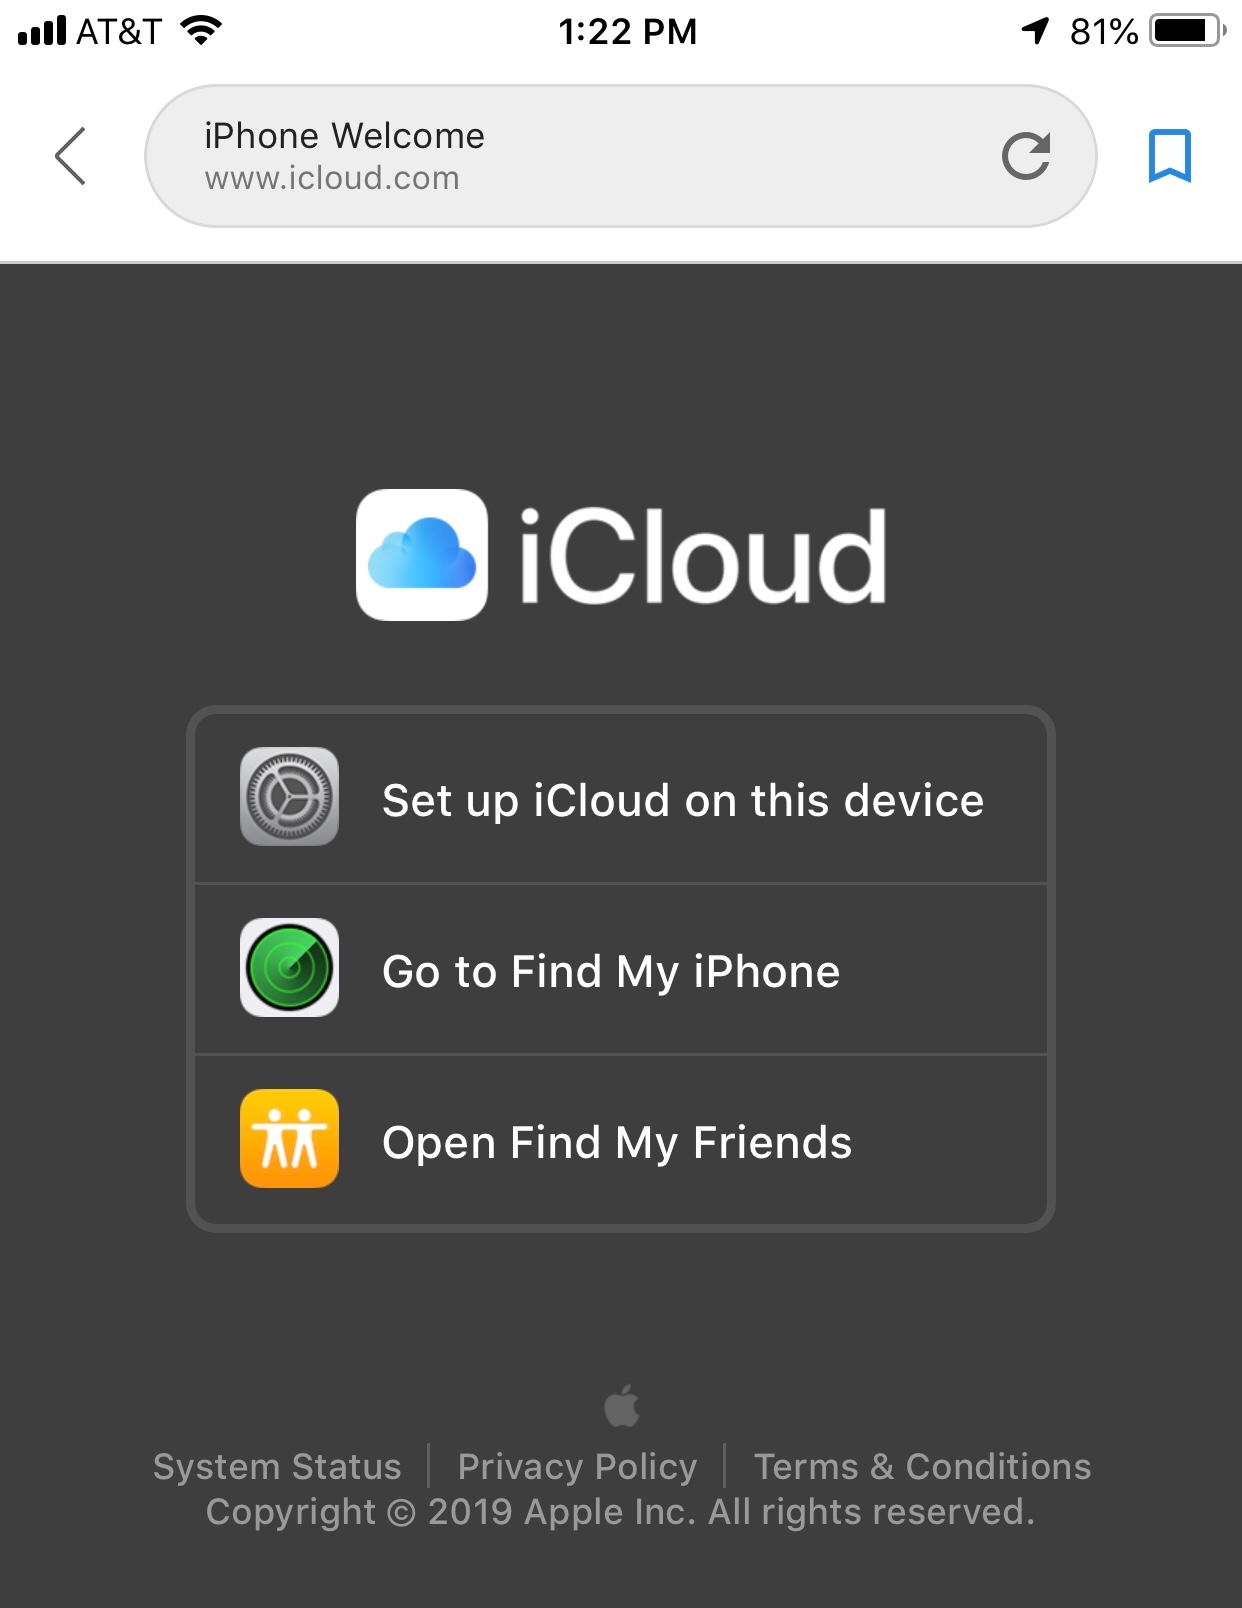The height and width of the screenshot is (1608, 1242).
Task: Open the System Status link
Action: point(277,1467)
